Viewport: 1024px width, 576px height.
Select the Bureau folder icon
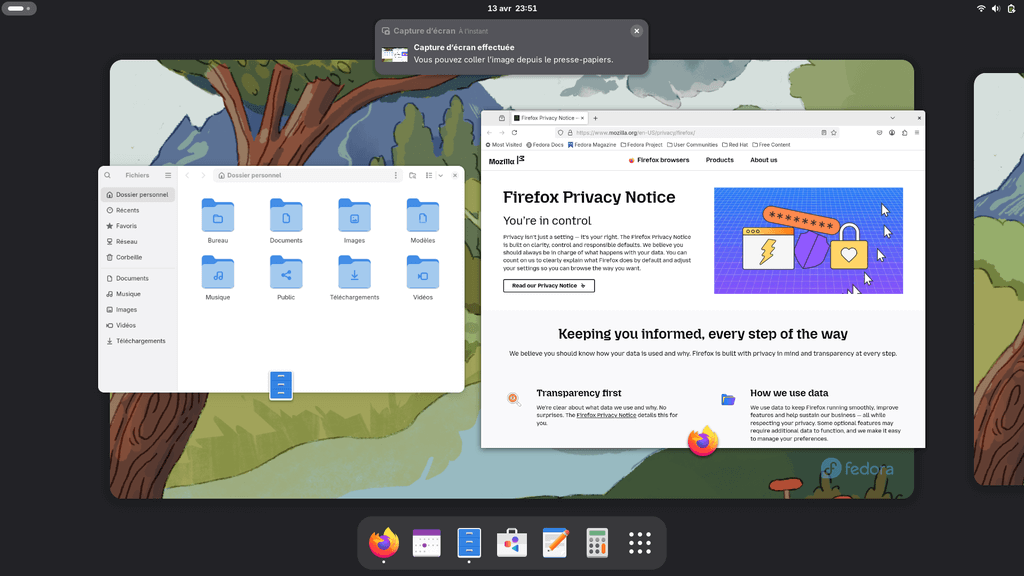(217, 216)
